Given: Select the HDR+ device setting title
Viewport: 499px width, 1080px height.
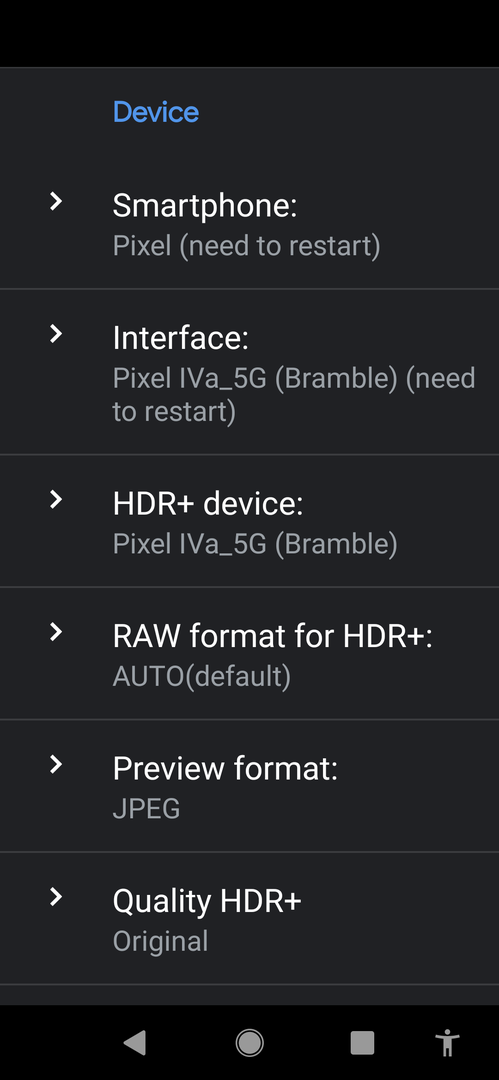Looking at the screenshot, I should click(207, 504).
